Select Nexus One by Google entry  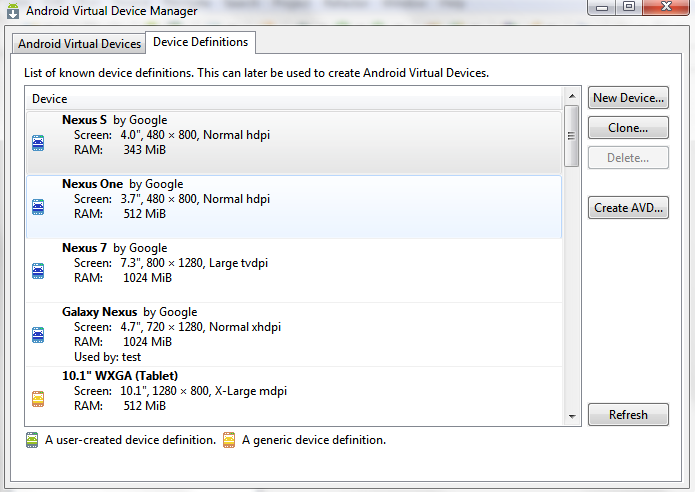pyautogui.click(x=294, y=207)
